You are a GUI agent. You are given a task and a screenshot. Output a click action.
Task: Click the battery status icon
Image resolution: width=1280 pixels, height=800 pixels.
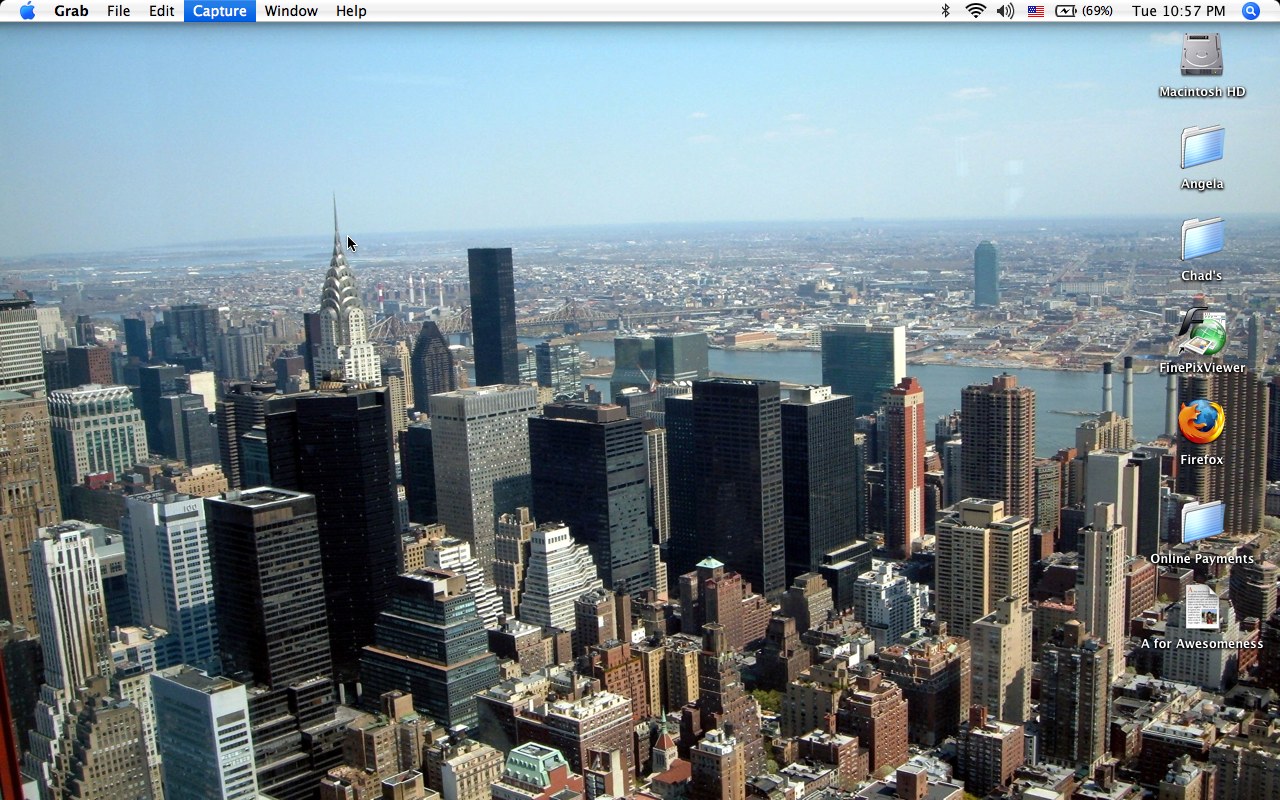[x=1066, y=11]
